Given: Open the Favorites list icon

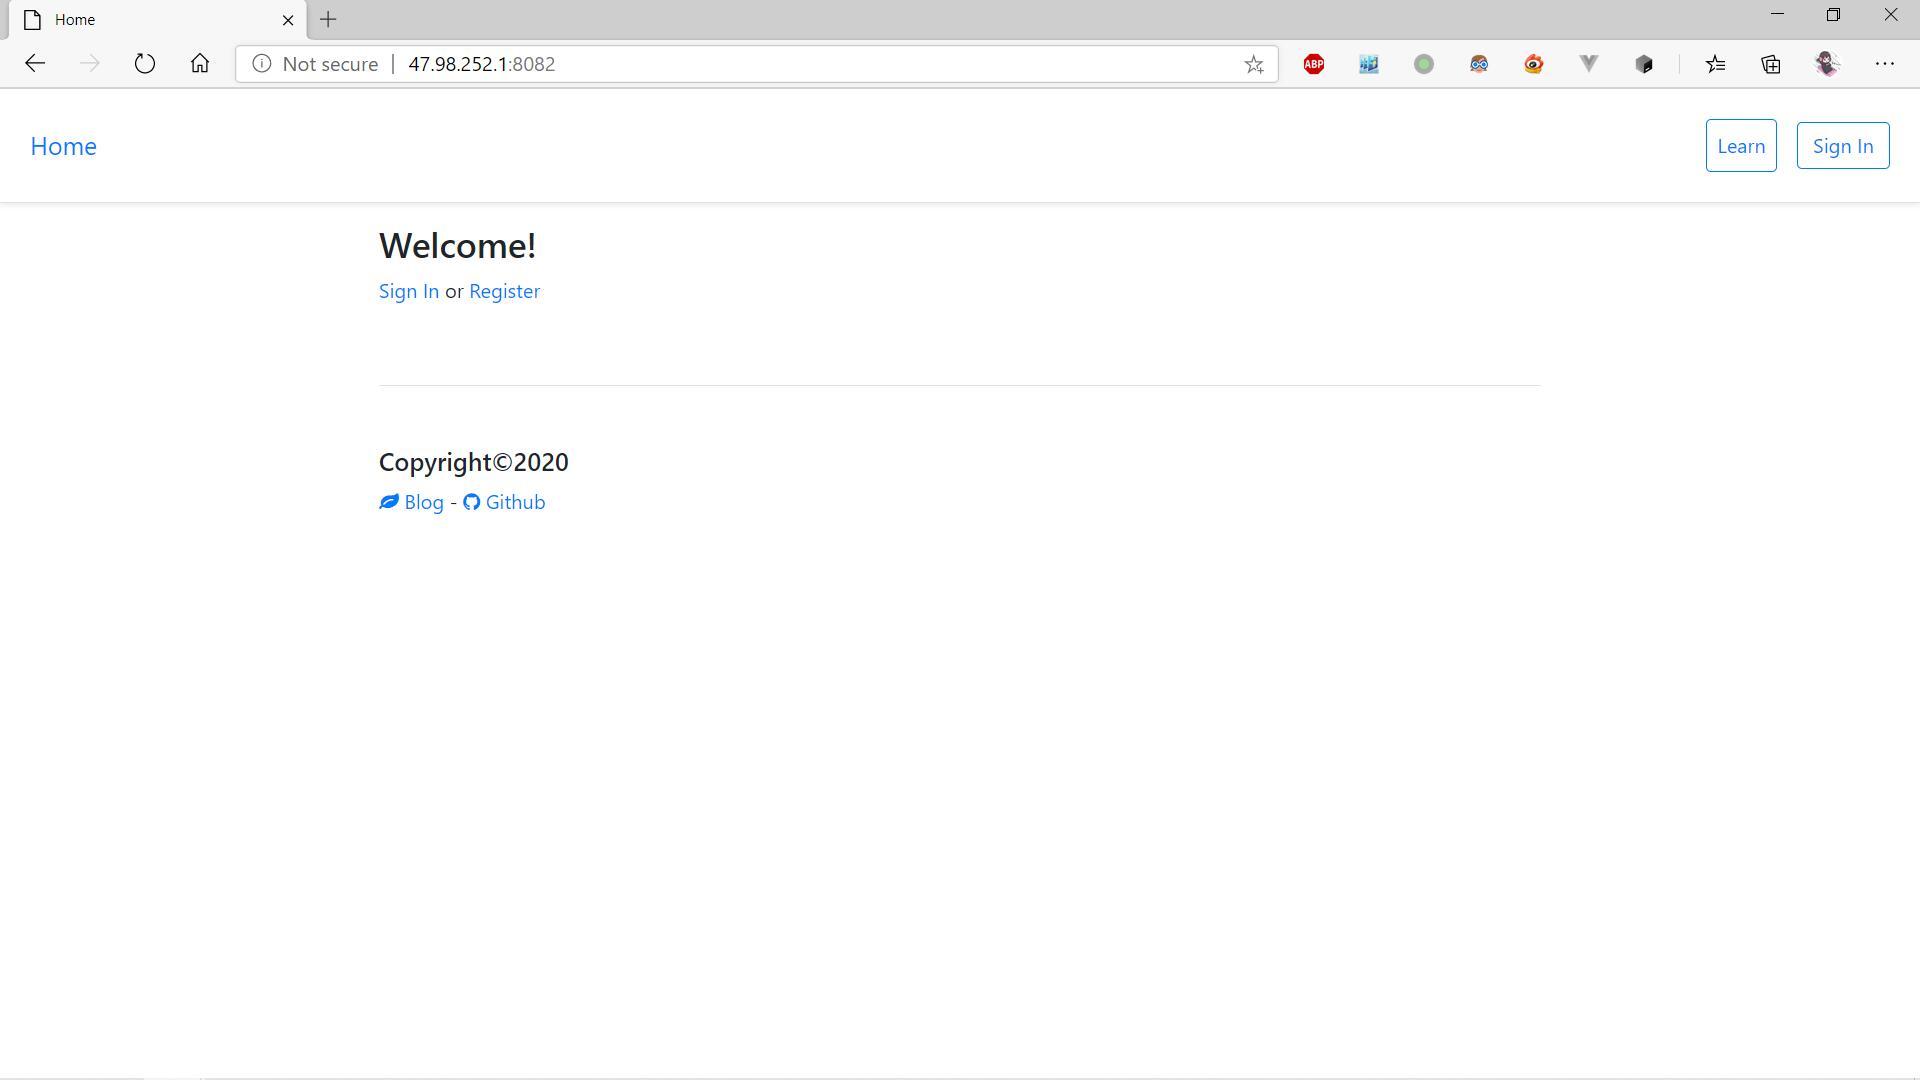Looking at the screenshot, I should click(1716, 64).
